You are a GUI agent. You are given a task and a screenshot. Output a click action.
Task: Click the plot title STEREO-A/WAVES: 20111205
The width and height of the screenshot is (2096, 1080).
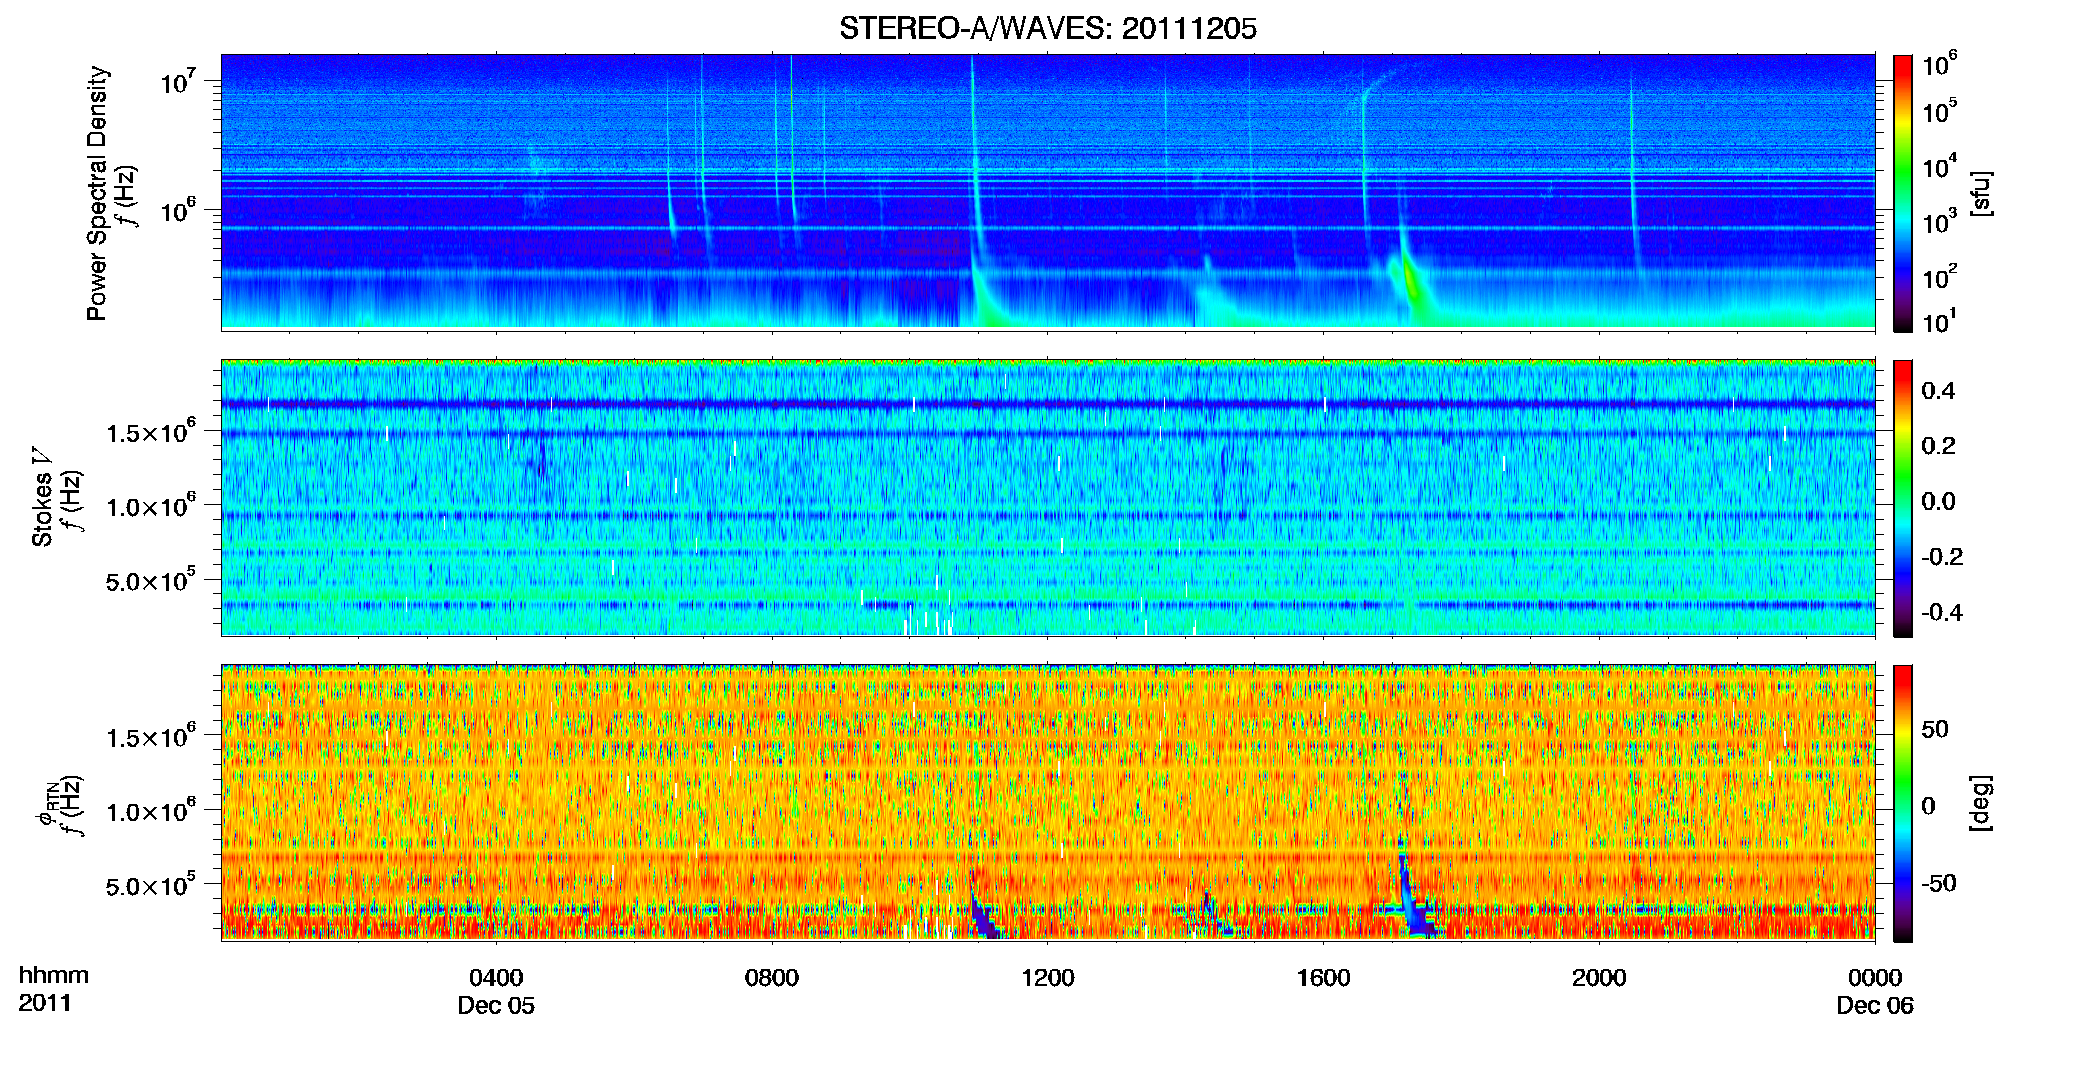tap(1047, 29)
